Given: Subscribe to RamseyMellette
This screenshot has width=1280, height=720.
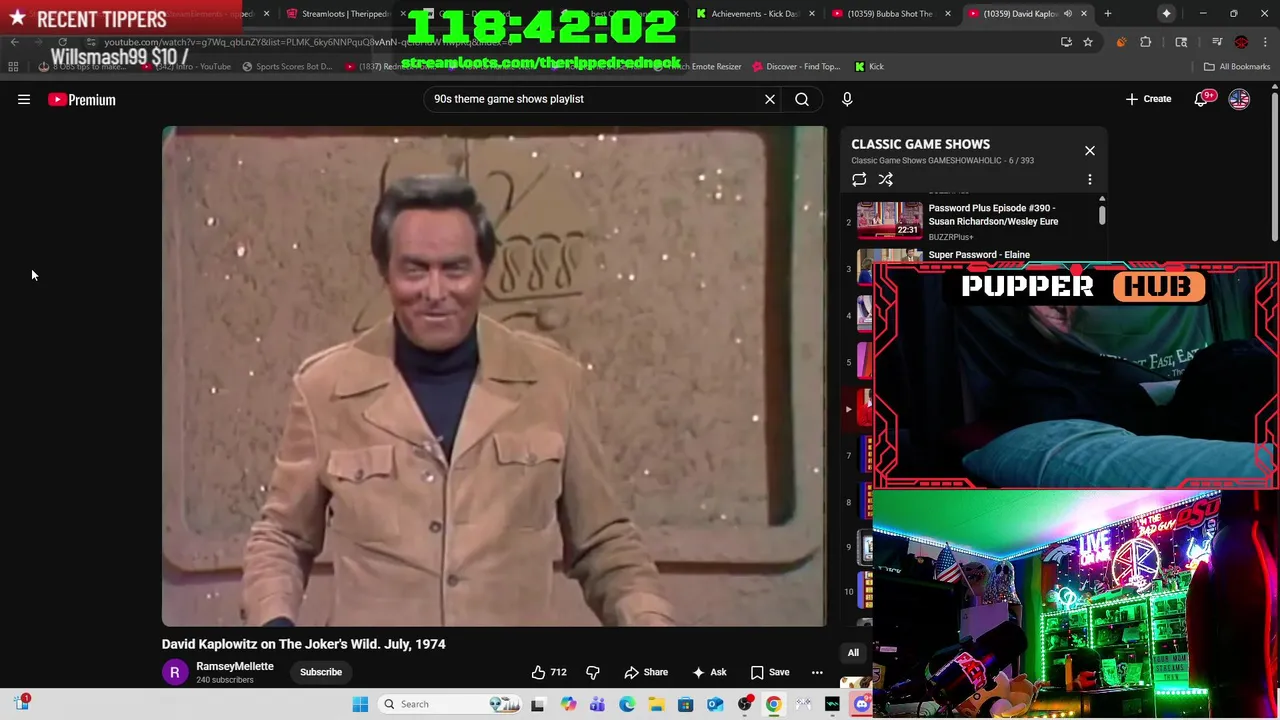Looking at the screenshot, I should point(321,672).
